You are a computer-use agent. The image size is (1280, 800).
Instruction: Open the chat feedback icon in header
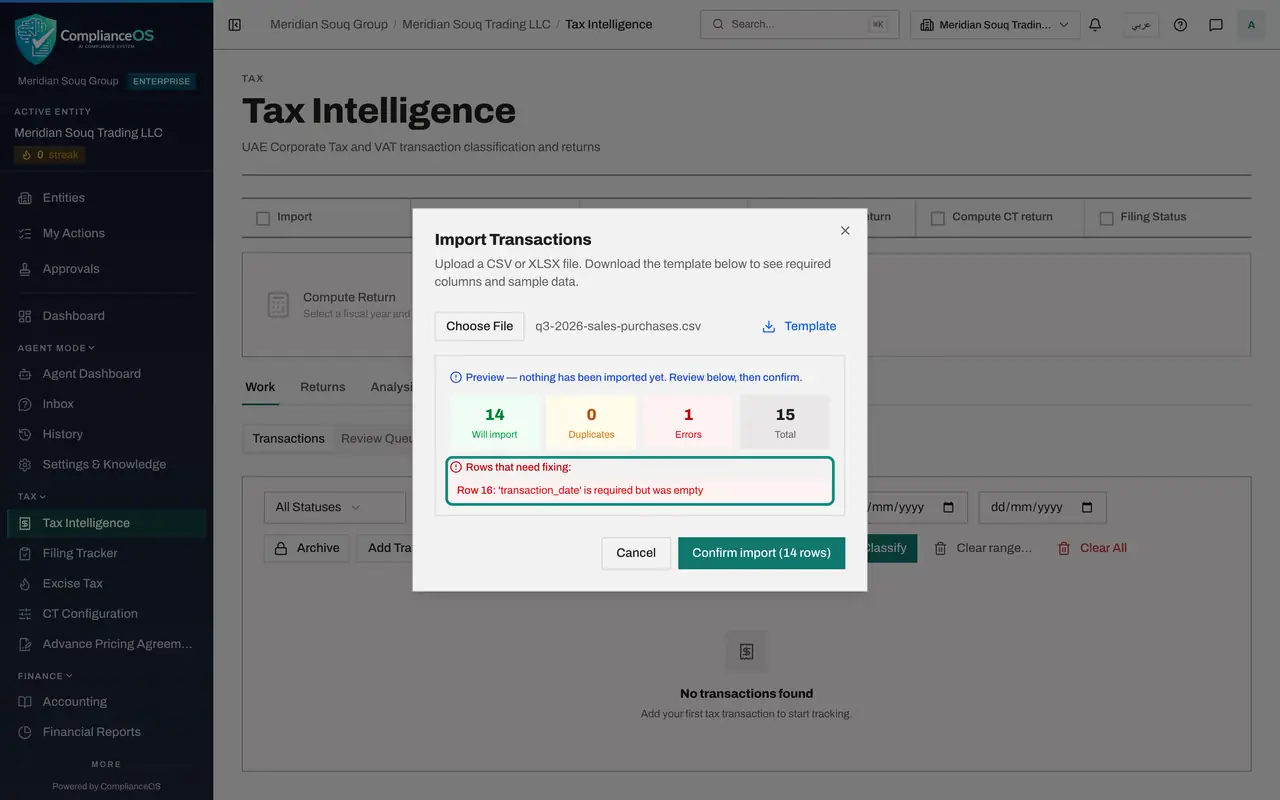coord(1216,25)
